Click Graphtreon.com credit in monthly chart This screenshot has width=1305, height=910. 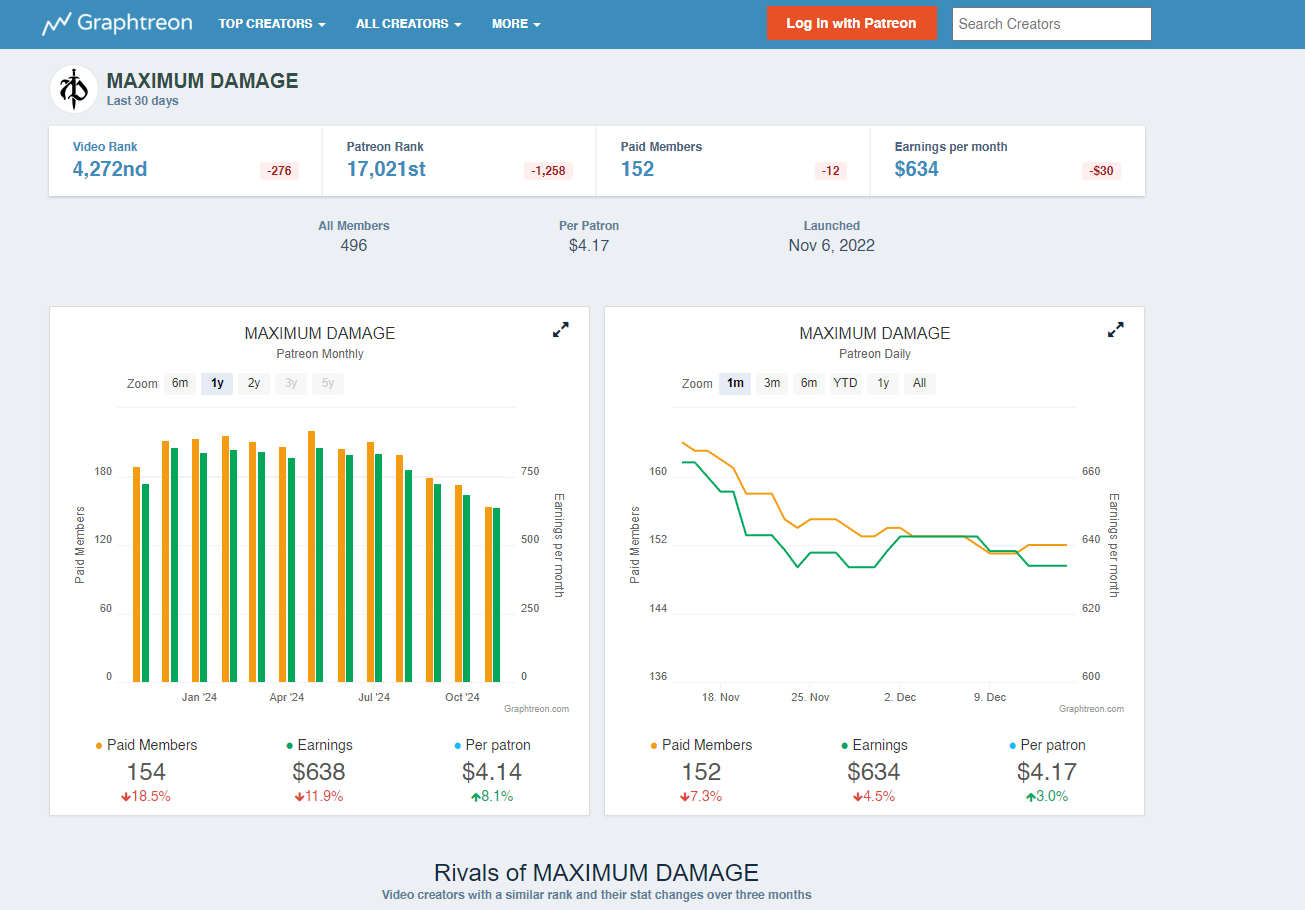(x=536, y=709)
